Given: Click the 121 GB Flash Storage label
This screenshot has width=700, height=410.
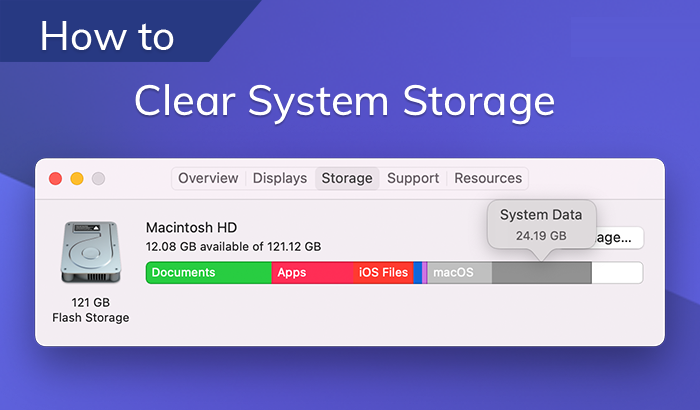Looking at the screenshot, I should click(90, 310).
